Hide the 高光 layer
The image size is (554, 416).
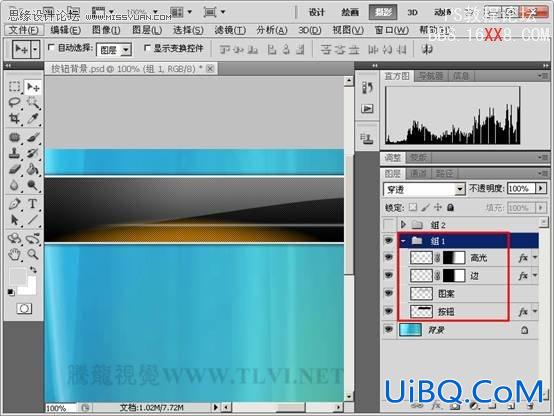[x=389, y=258]
